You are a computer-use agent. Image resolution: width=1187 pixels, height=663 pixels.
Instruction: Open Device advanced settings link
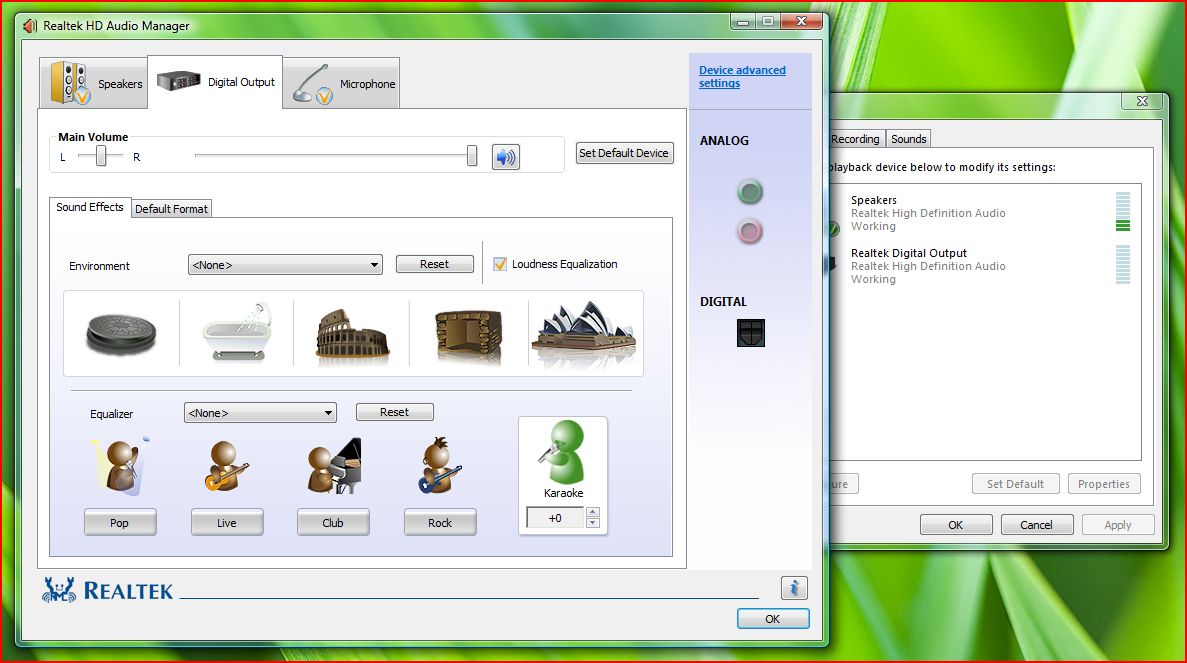(x=742, y=76)
